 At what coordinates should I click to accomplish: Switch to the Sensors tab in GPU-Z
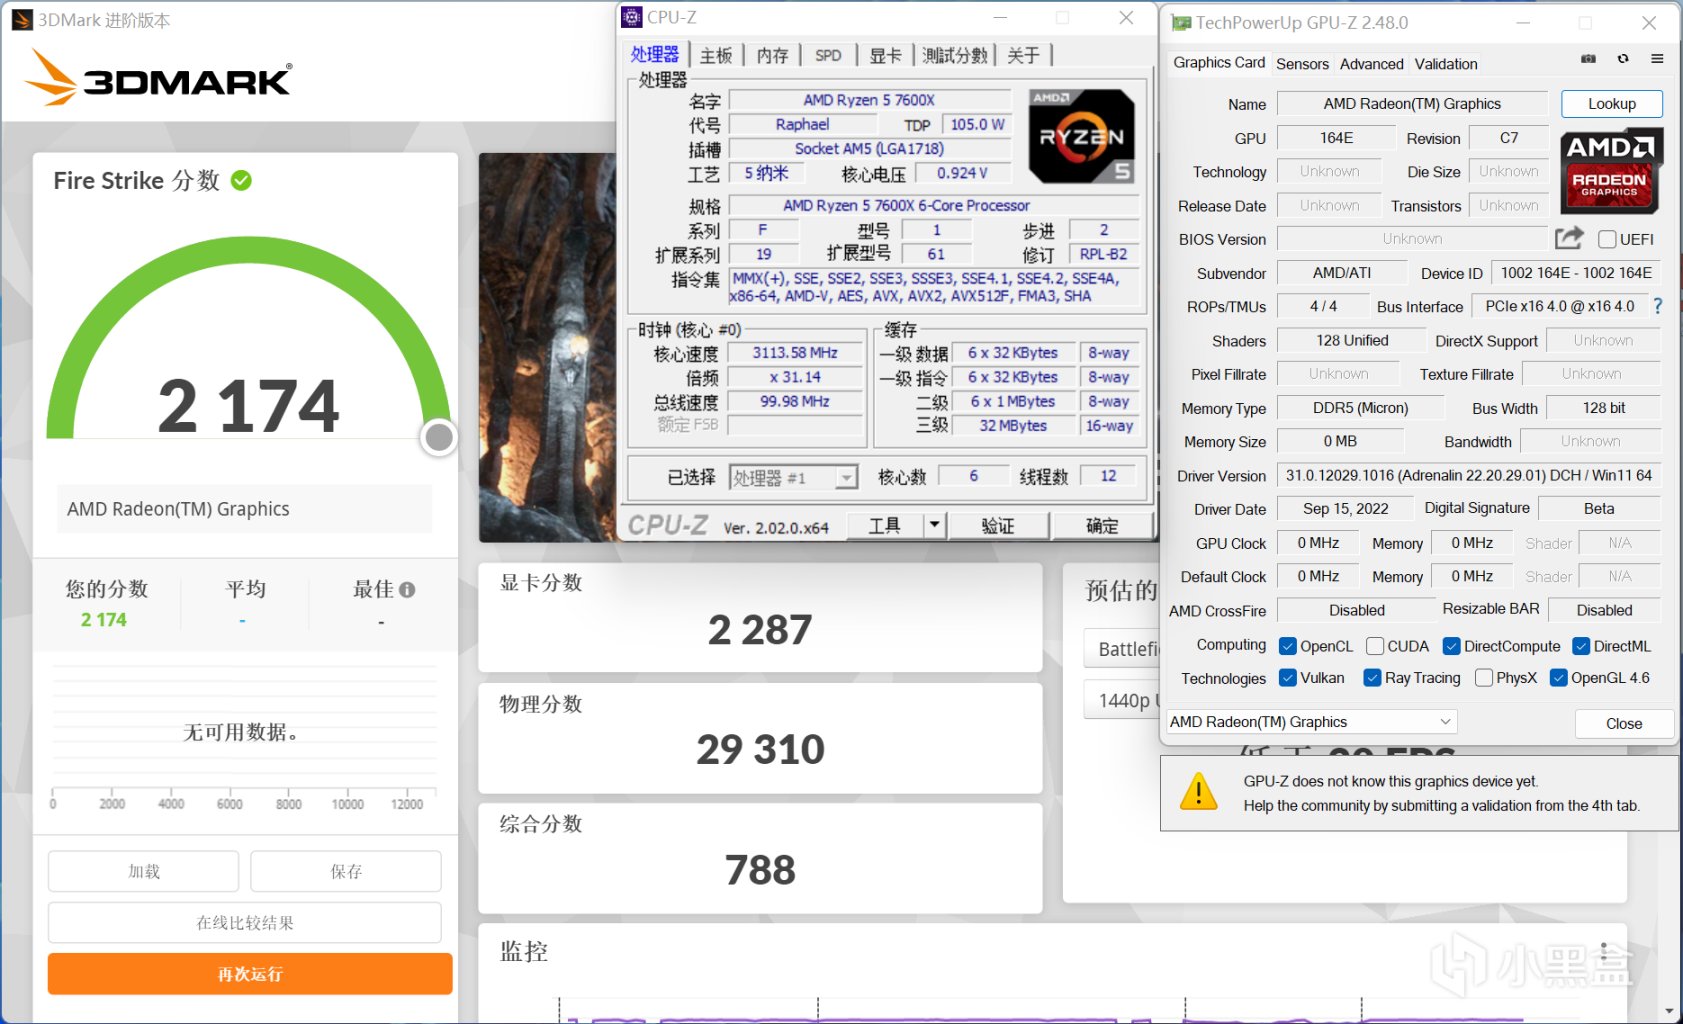click(1302, 64)
